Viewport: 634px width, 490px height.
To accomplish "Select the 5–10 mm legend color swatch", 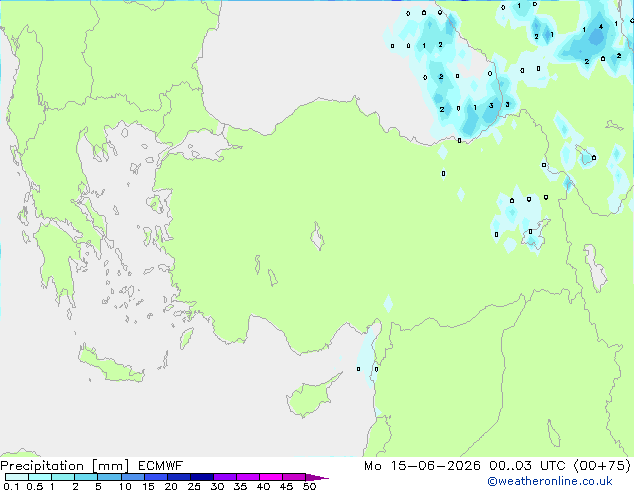I will click(109, 477).
